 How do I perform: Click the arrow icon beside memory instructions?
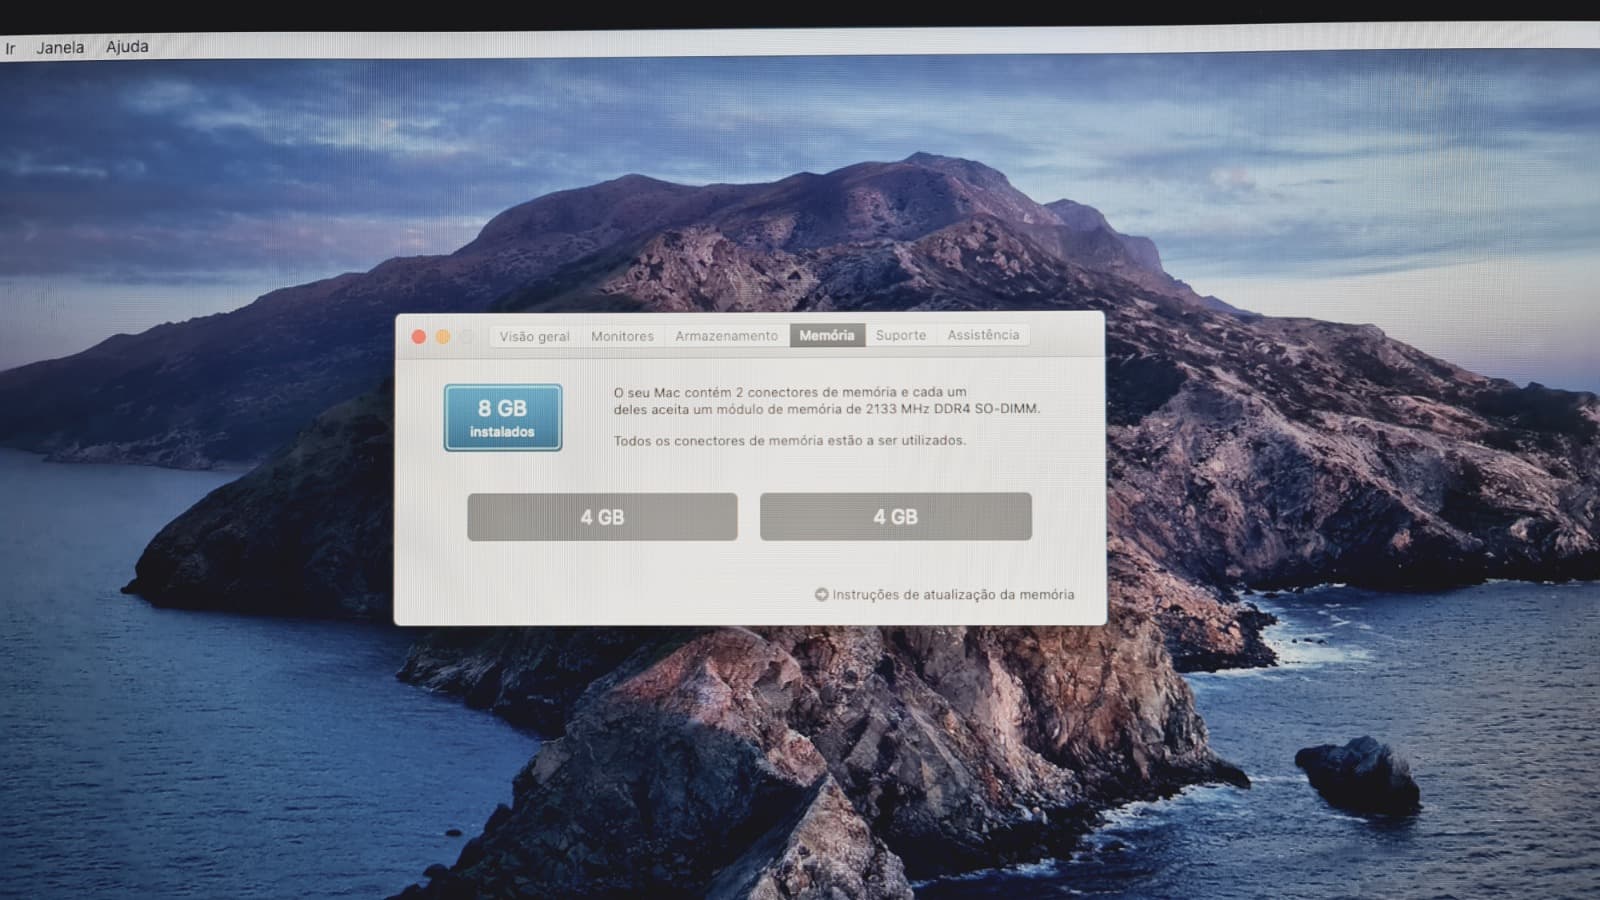pos(821,594)
